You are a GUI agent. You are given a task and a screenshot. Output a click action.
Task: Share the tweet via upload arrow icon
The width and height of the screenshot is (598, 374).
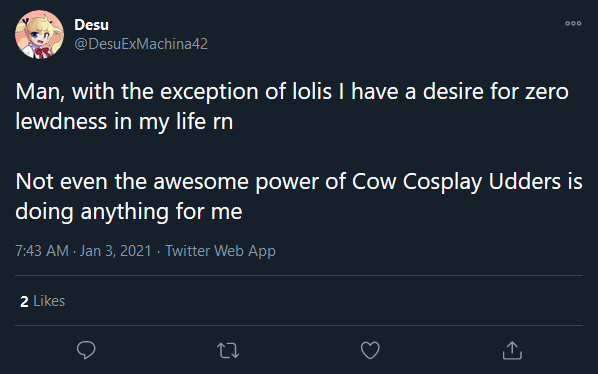click(512, 350)
